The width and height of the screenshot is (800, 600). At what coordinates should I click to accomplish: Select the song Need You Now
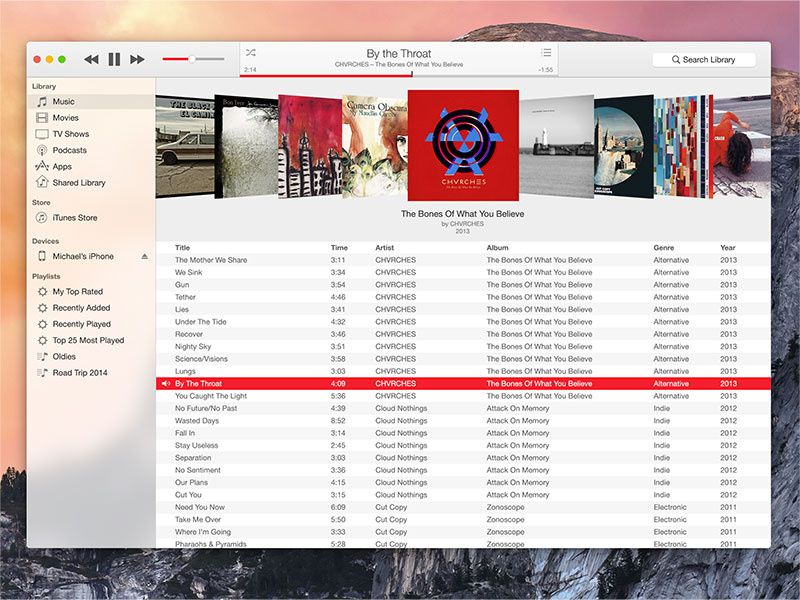pyautogui.click(x=463, y=507)
